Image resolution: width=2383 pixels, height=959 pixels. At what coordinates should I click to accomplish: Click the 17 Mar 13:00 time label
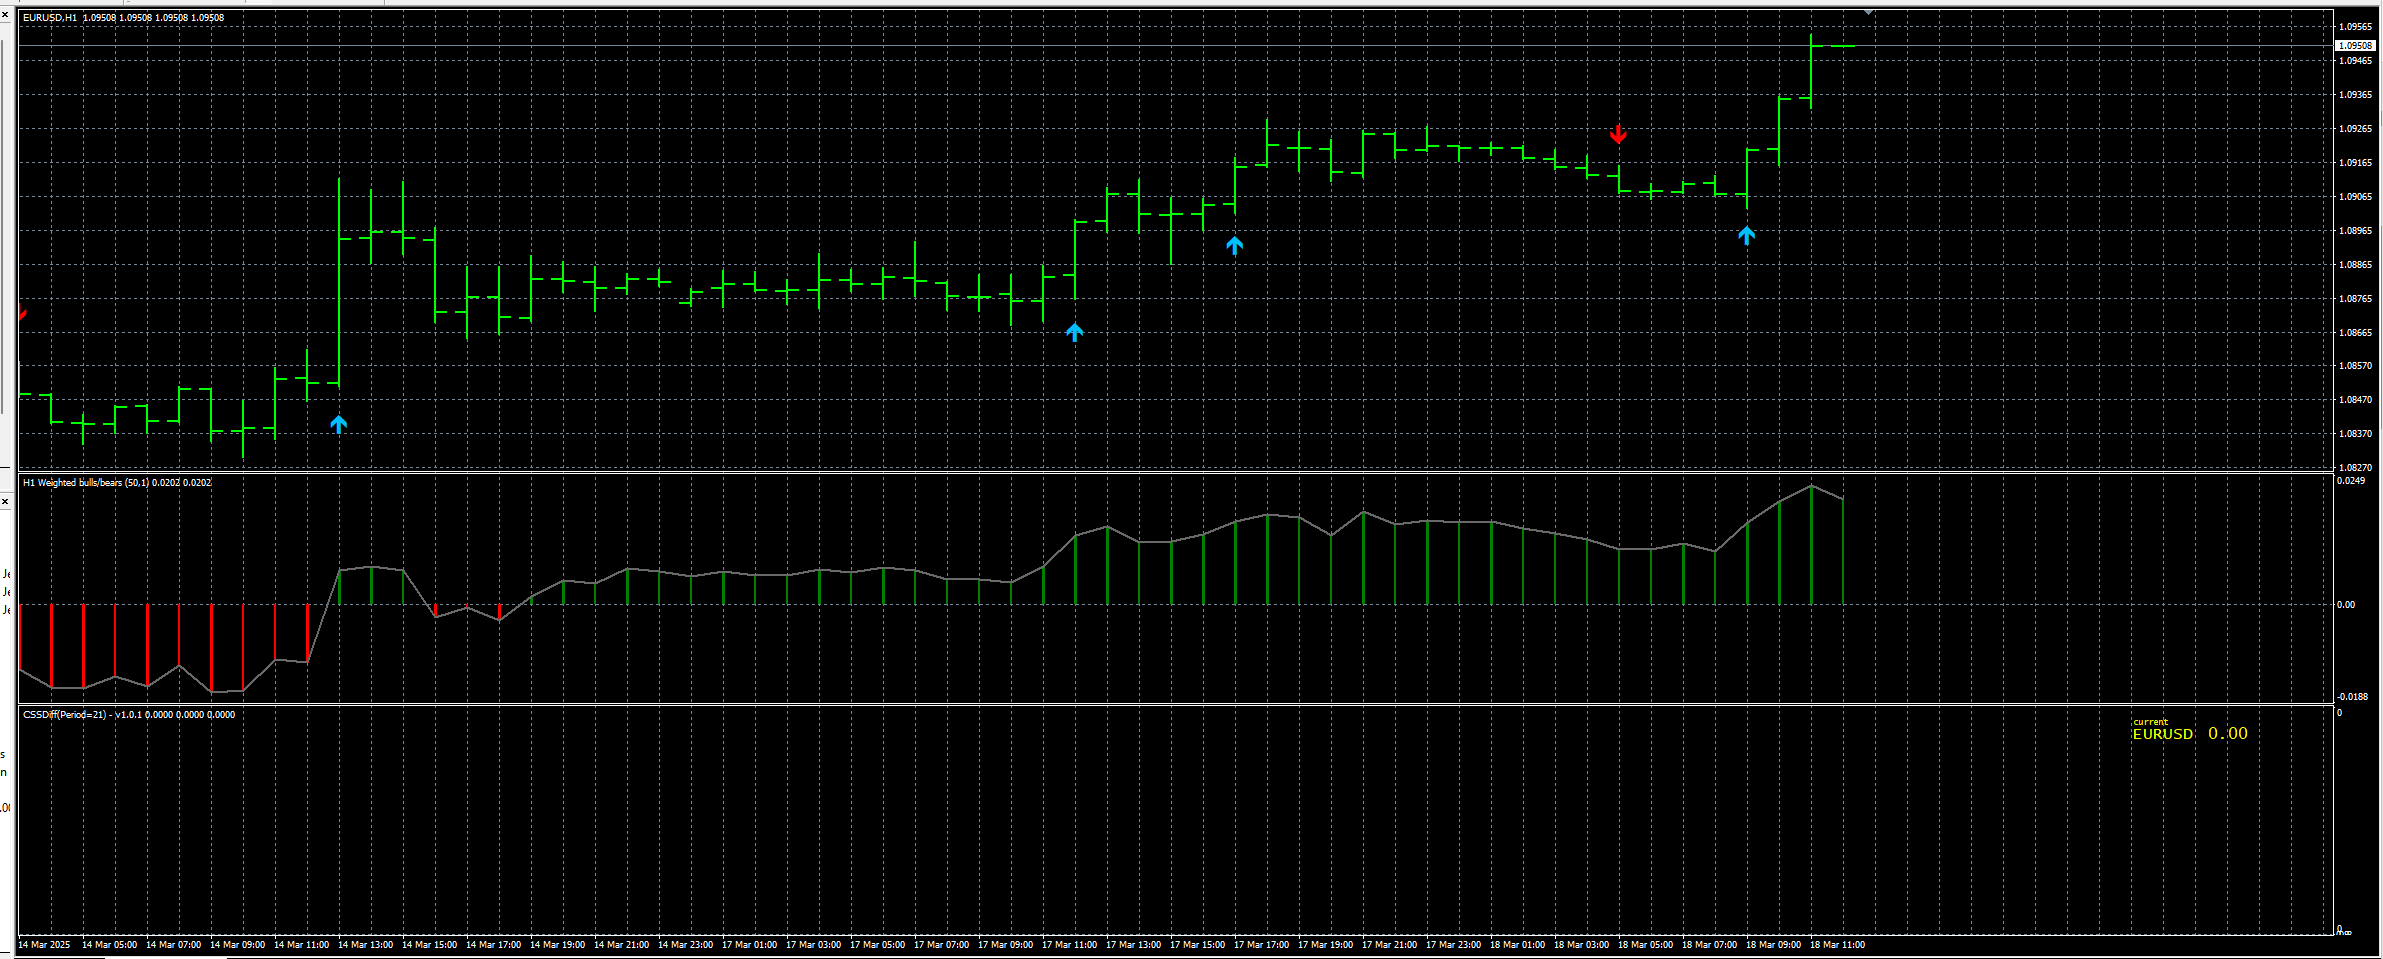tap(1133, 945)
